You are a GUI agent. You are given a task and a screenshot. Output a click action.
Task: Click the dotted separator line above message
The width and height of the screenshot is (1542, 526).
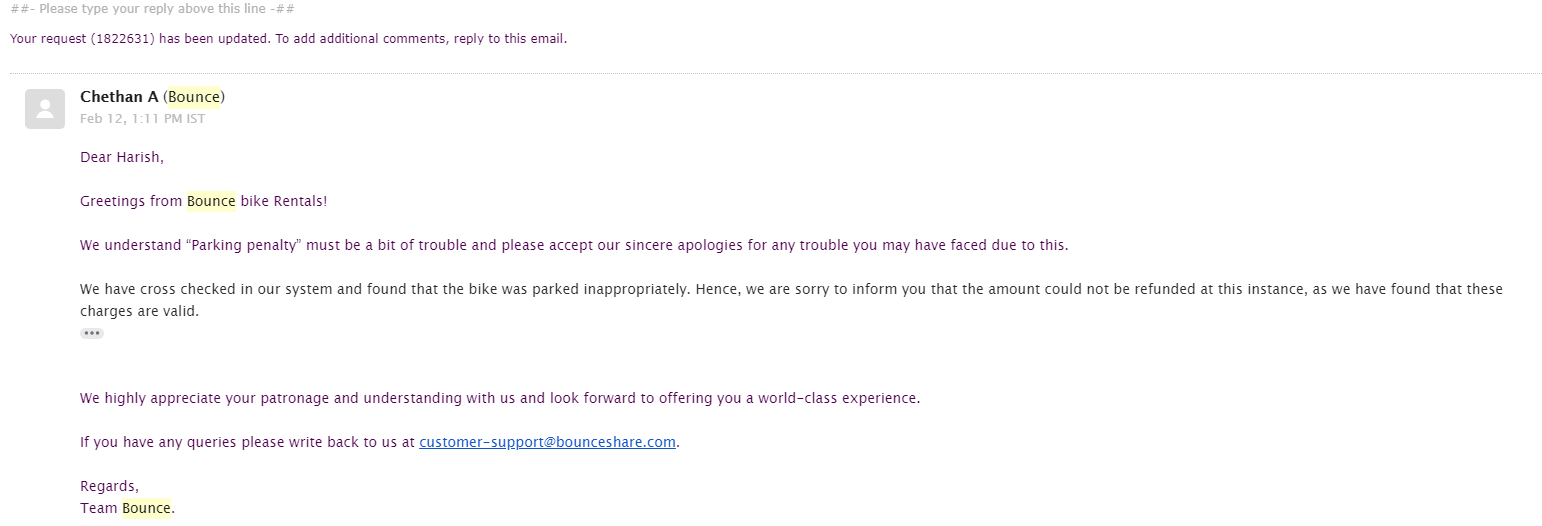[776, 73]
